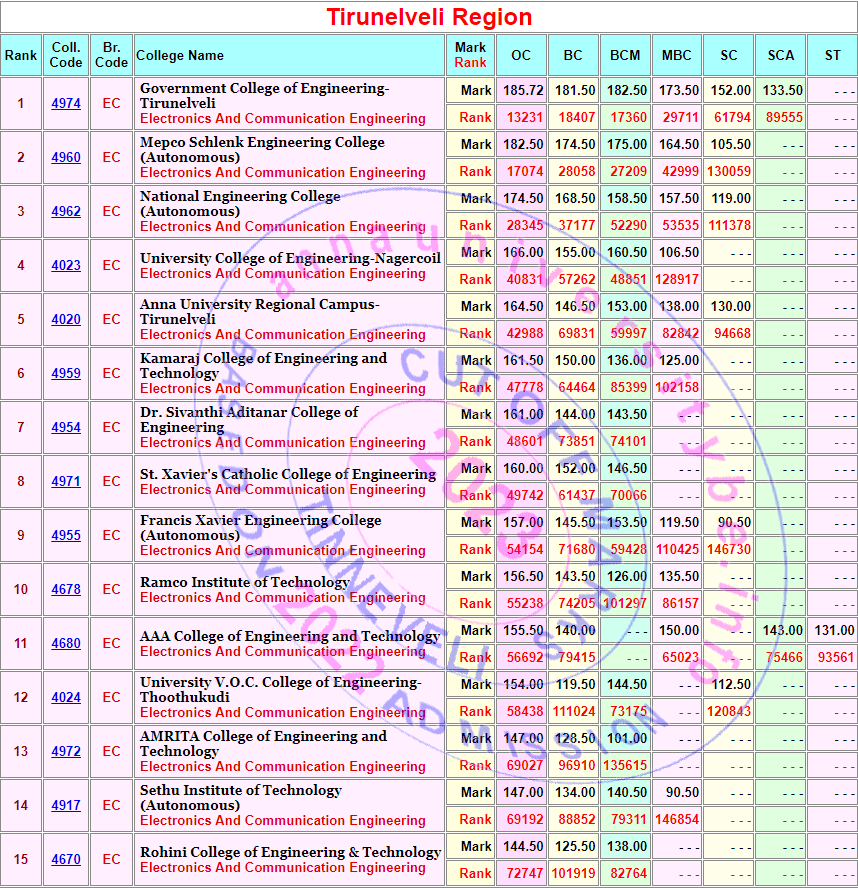Click the OC mark 185.72 cell
The image size is (858, 888).
[523, 90]
